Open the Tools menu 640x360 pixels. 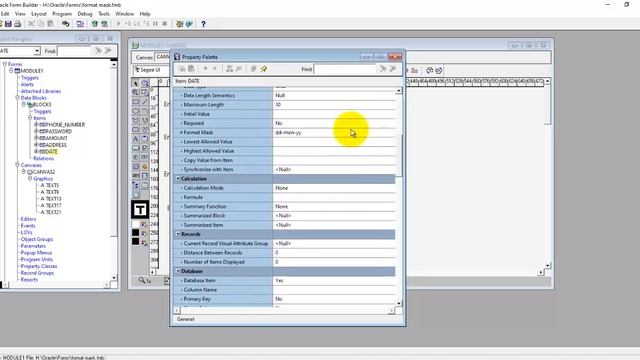pos(104,13)
